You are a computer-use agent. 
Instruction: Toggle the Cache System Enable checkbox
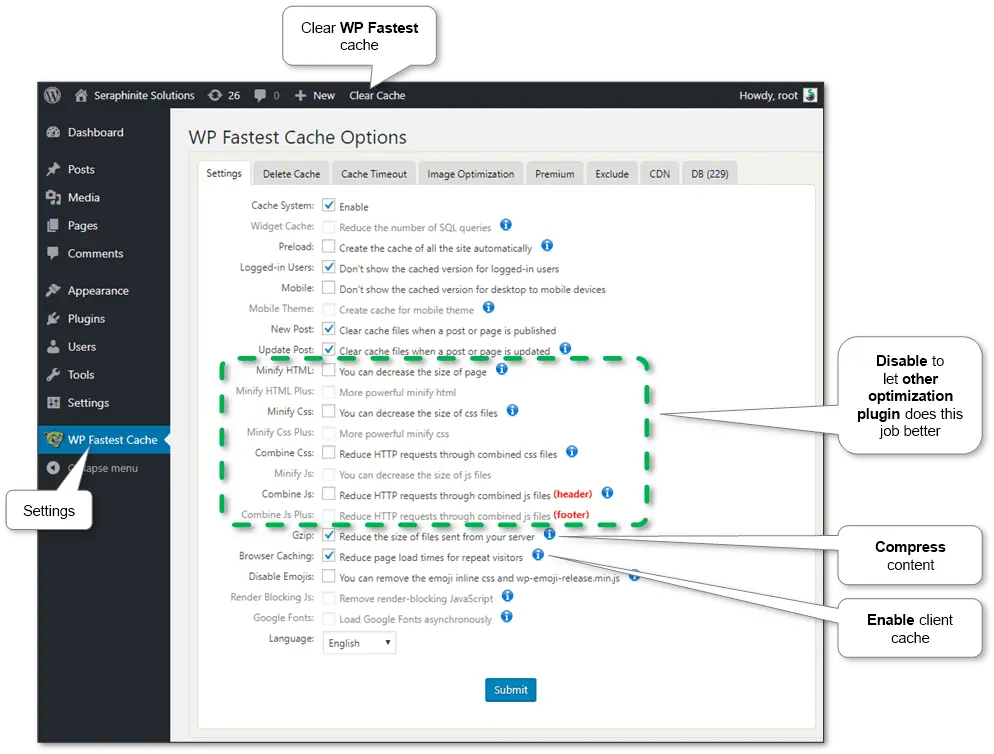pyautogui.click(x=328, y=205)
